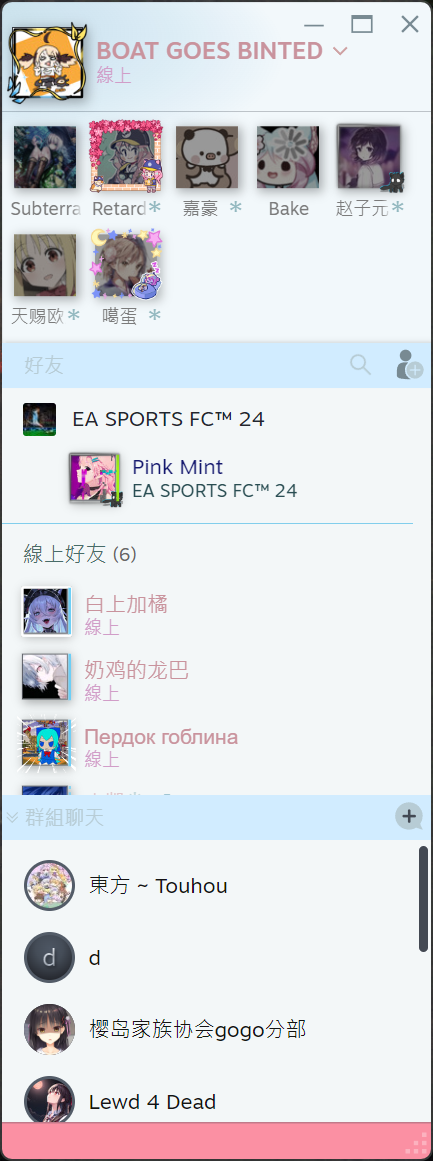
Task: Collapse the 群組聊天 section chevron
Action: (12, 817)
